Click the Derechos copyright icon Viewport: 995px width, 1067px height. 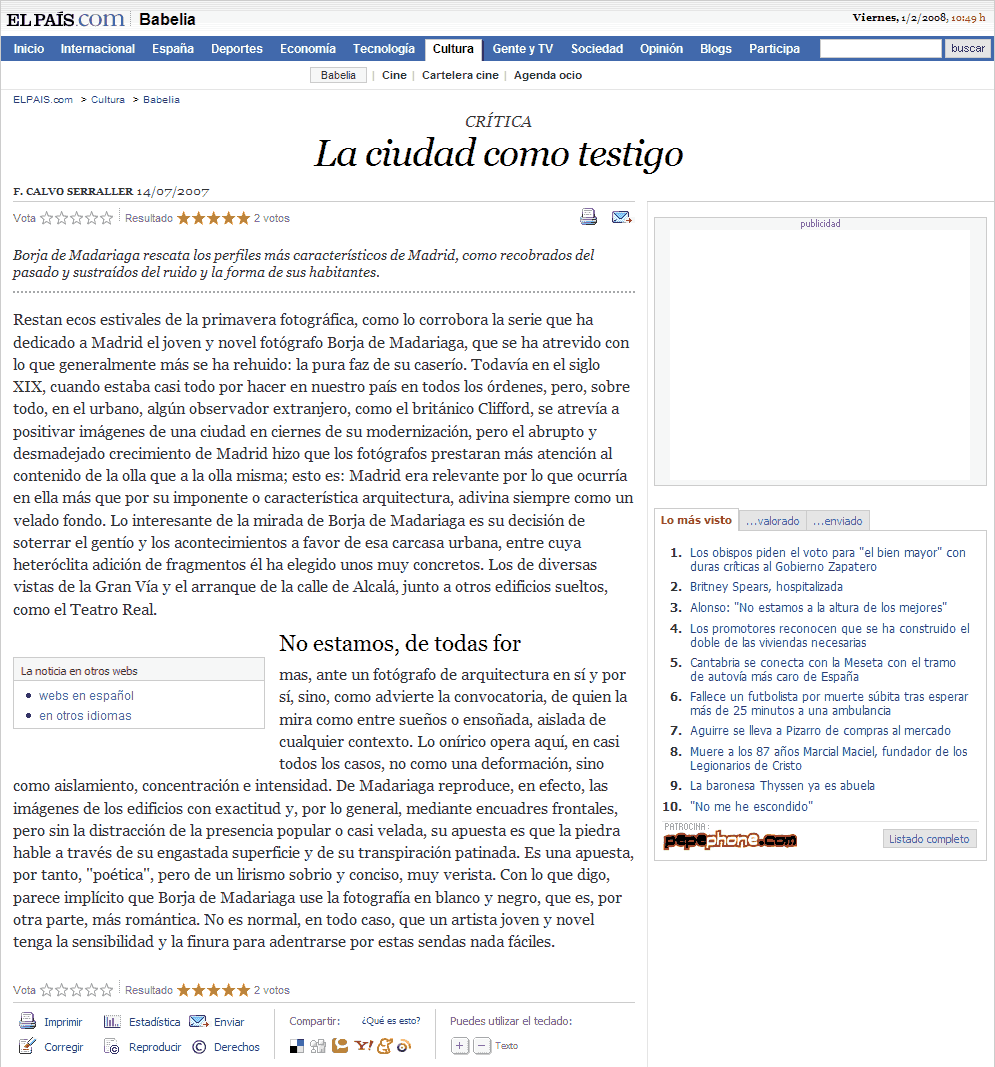click(199, 1047)
